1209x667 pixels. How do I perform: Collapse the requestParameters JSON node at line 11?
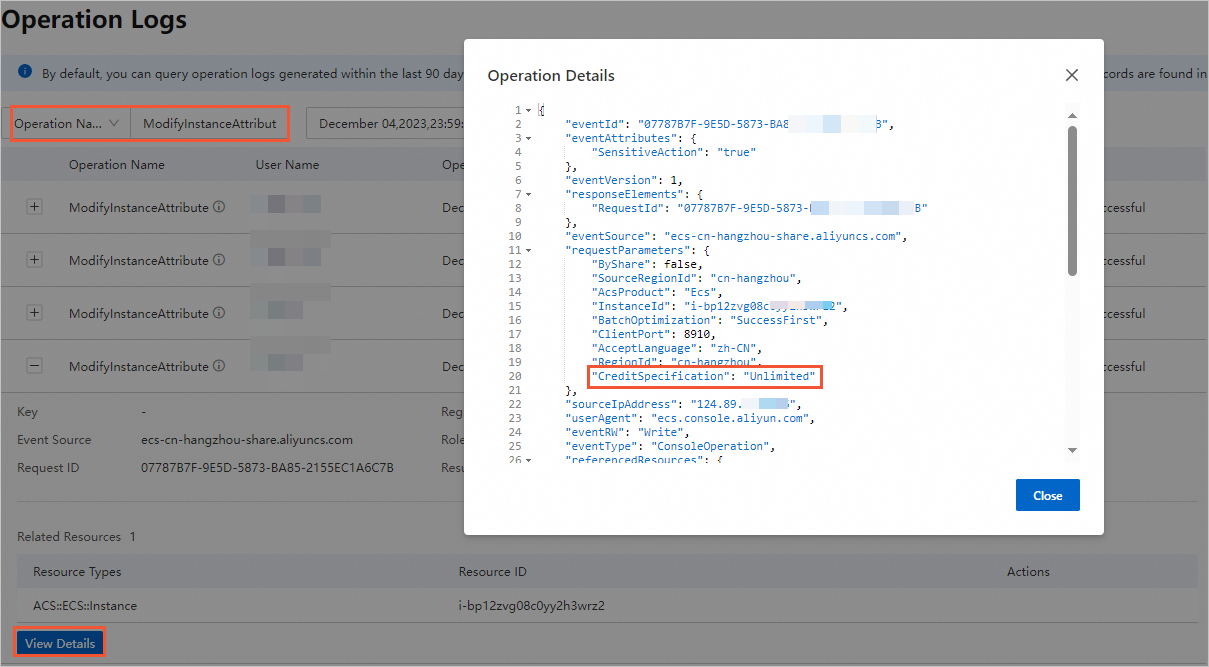(528, 250)
